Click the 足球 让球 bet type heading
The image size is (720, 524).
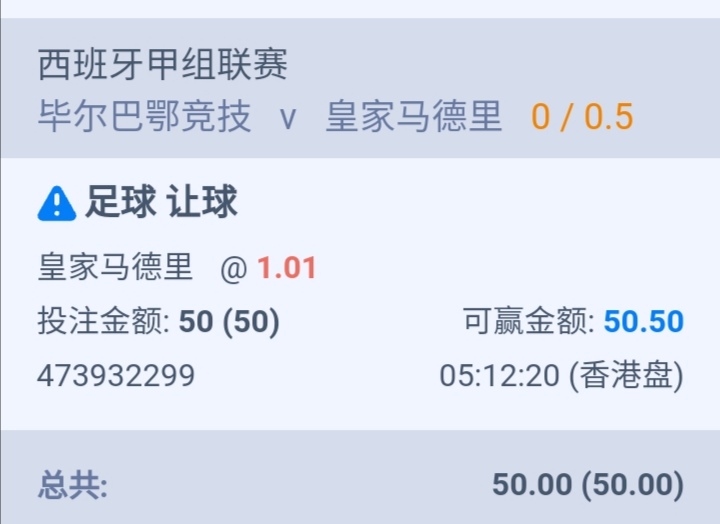161,203
